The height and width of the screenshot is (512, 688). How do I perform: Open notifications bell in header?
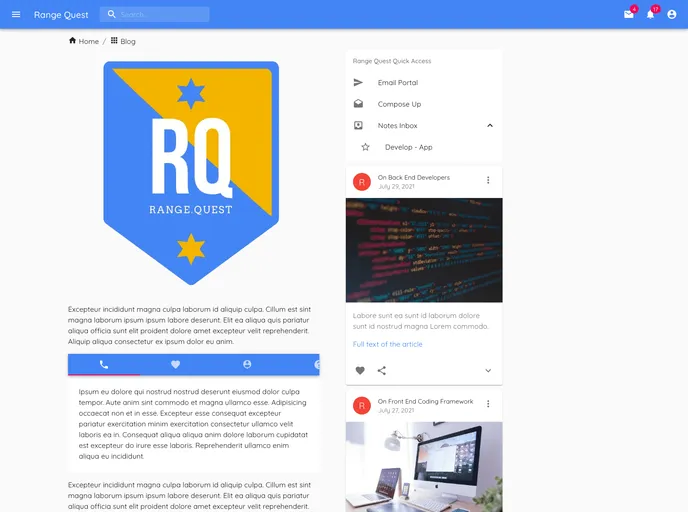[x=650, y=14]
